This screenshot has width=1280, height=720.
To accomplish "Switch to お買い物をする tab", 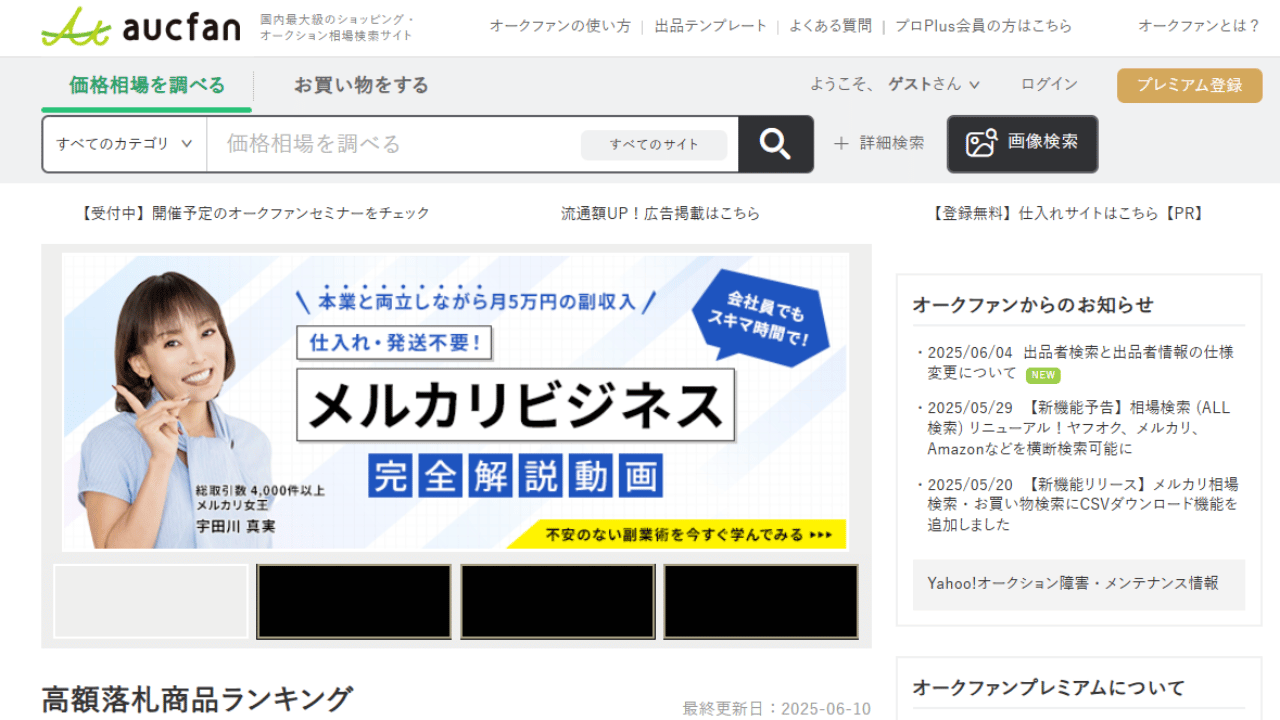I will (x=361, y=85).
